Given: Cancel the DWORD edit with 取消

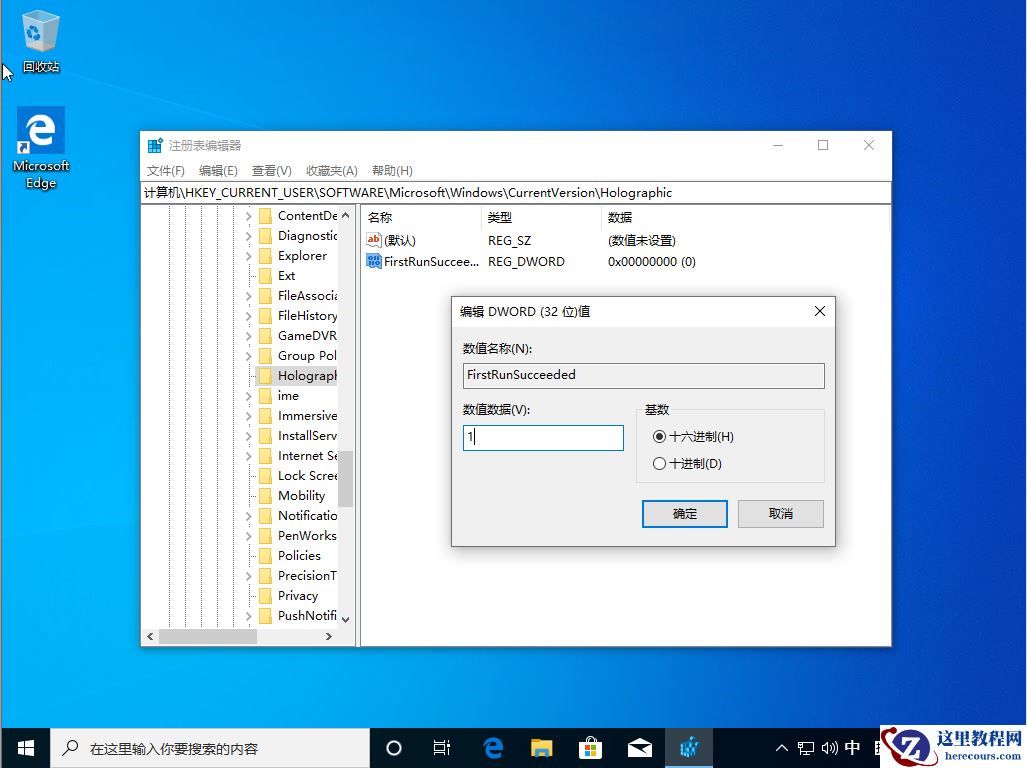Looking at the screenshot, I should coord(780,513).
